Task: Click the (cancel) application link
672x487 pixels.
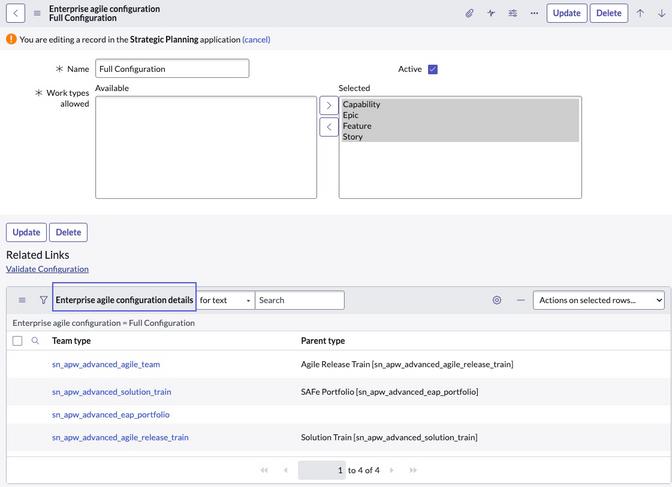Action: pyautogui.click(x=256, y=39)
